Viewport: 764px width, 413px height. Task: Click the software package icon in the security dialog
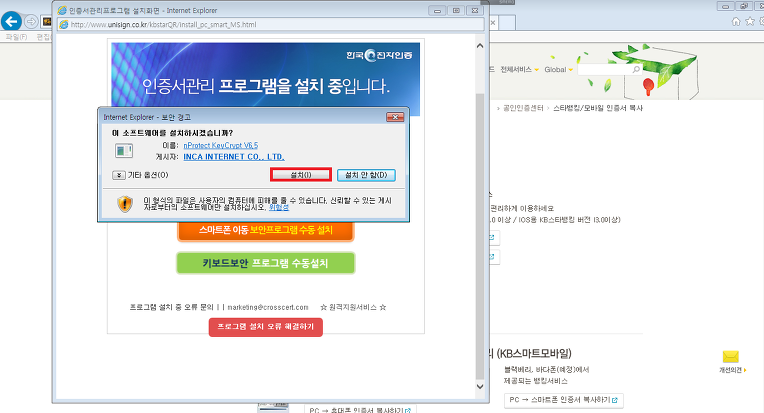(x=124, y=150)
